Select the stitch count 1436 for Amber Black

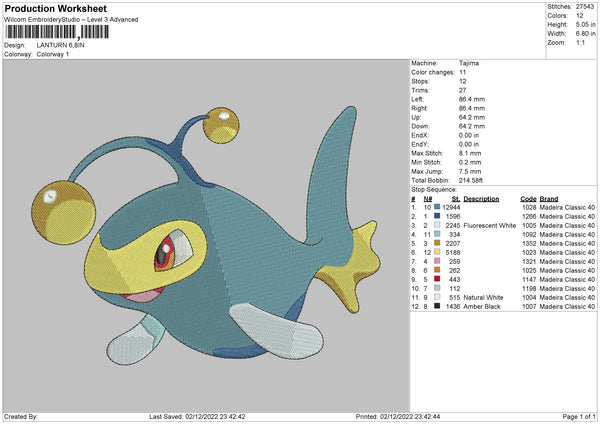click(453, 307)
